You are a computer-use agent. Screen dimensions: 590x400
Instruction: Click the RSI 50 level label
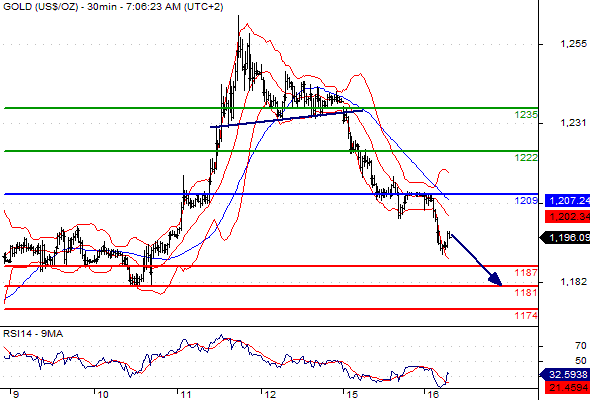coord(581,361)
